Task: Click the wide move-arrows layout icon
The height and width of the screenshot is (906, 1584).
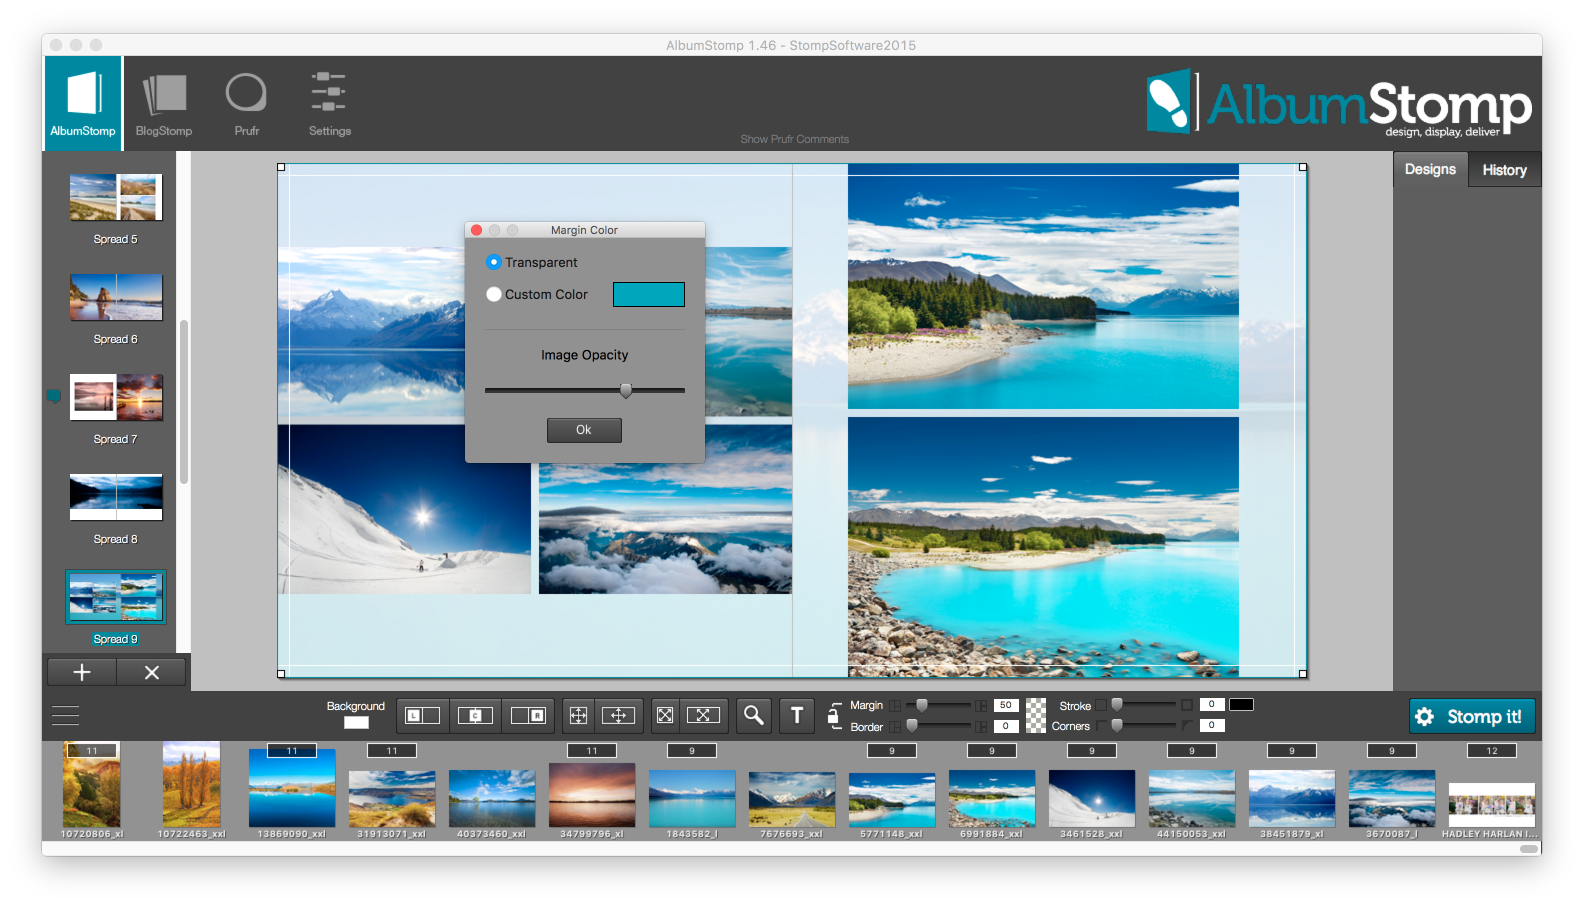Action: pyautogui.click(x=618, y=715)
